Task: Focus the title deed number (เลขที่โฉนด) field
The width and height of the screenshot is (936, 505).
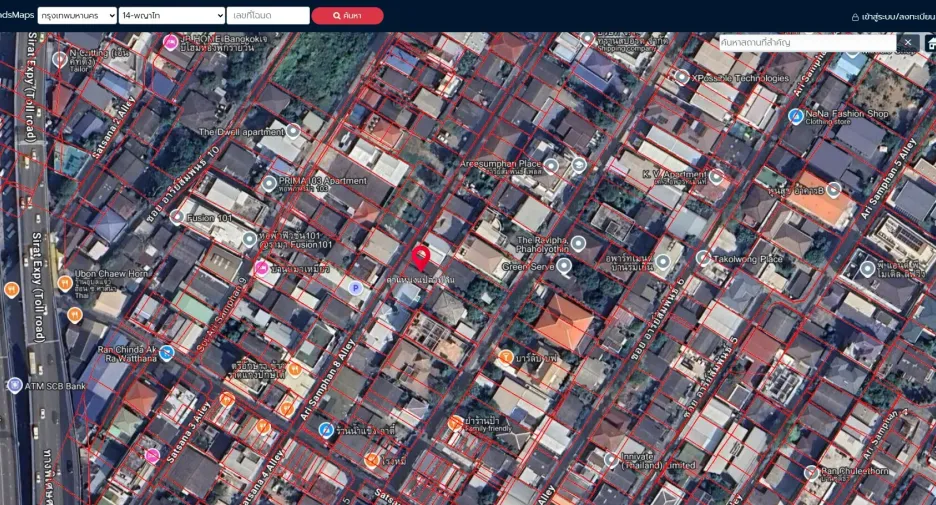Action: (x=268, y=16)
